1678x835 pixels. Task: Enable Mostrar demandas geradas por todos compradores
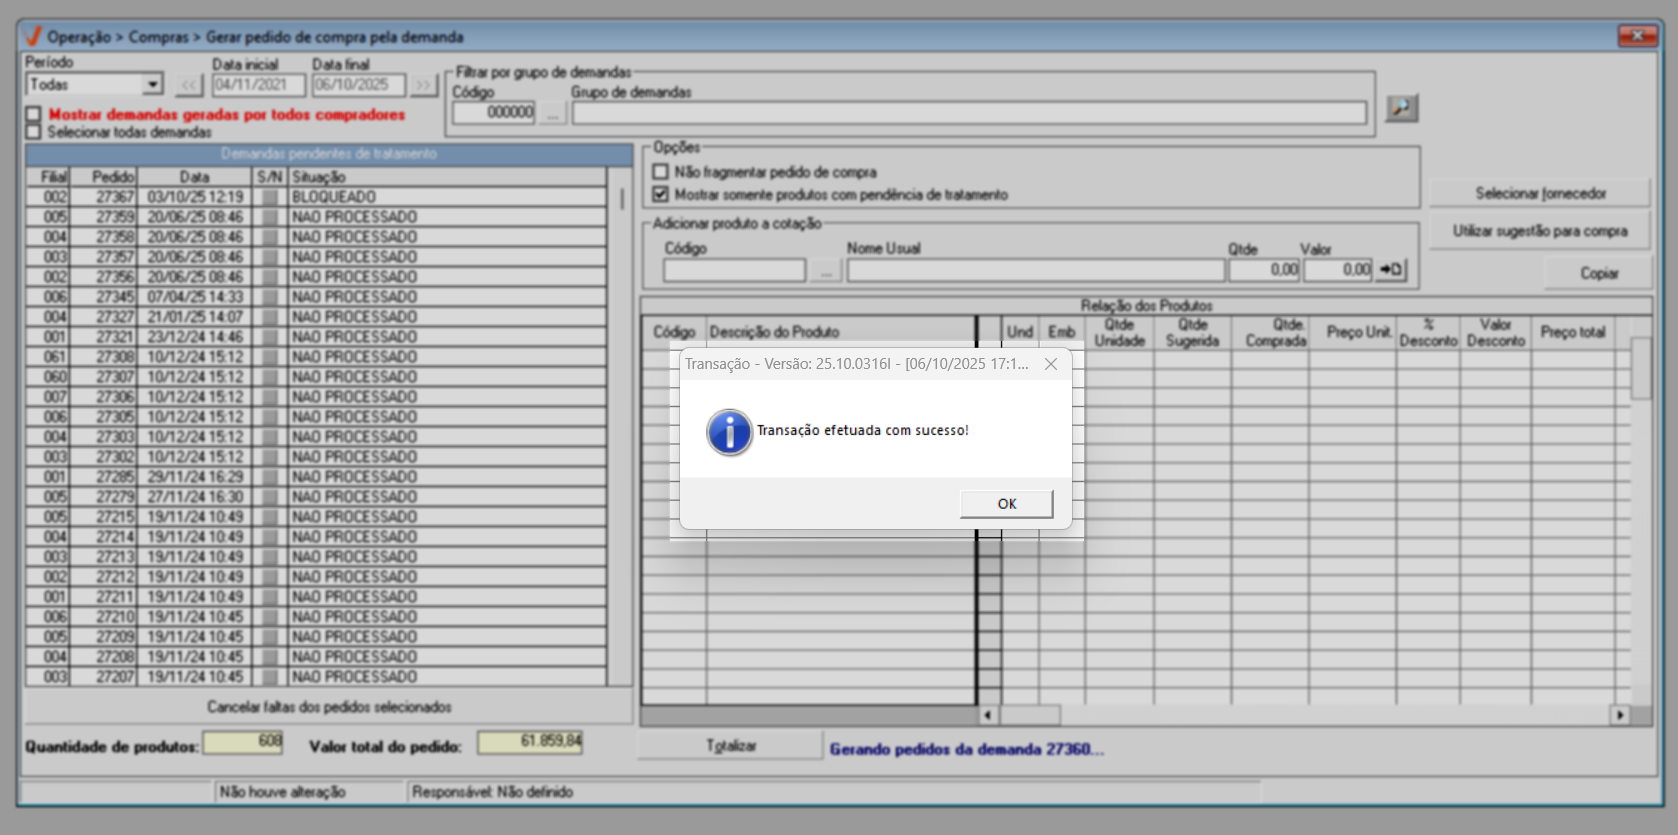point(34,115)
